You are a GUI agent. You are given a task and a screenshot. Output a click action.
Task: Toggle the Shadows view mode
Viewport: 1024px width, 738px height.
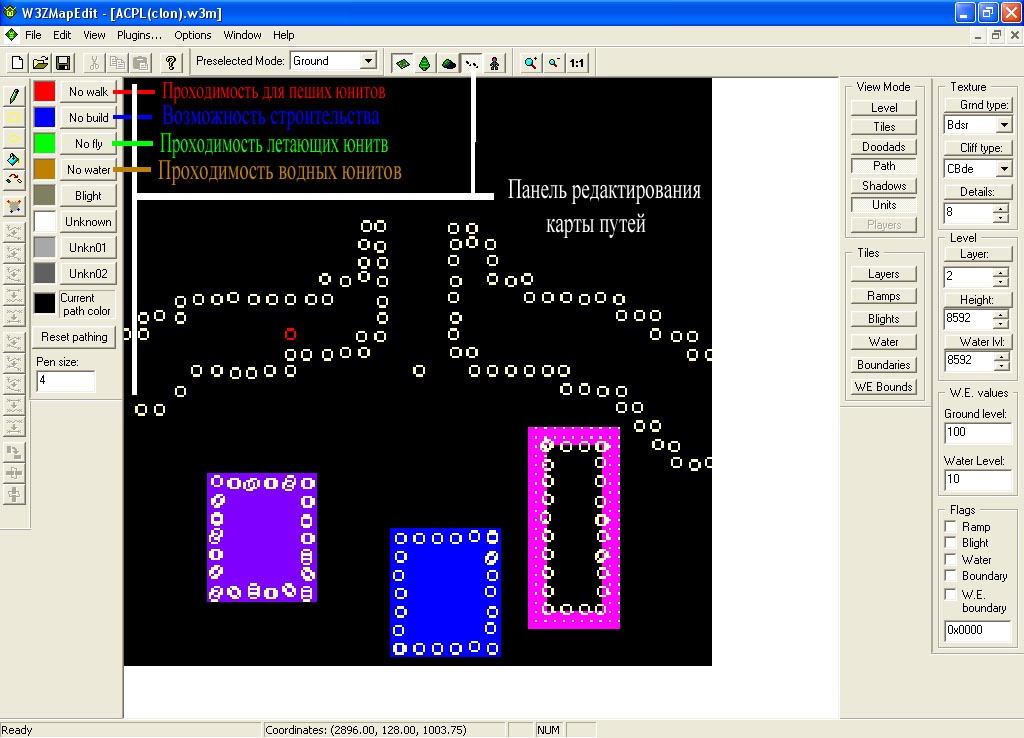click(884, 185)
